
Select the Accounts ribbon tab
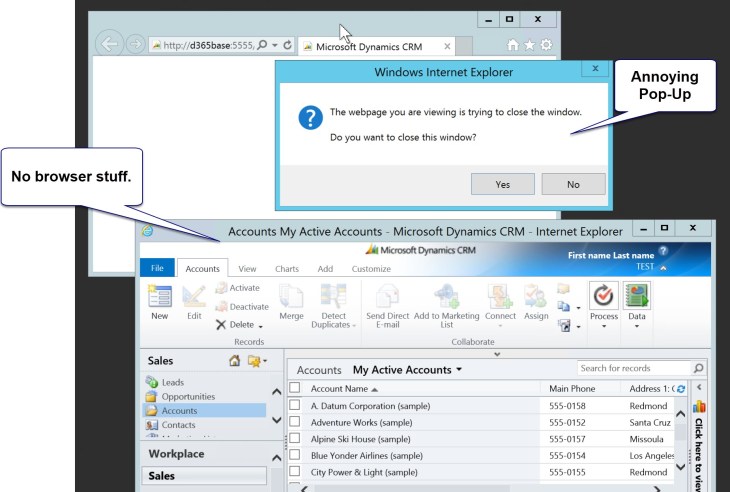point(203,269)
